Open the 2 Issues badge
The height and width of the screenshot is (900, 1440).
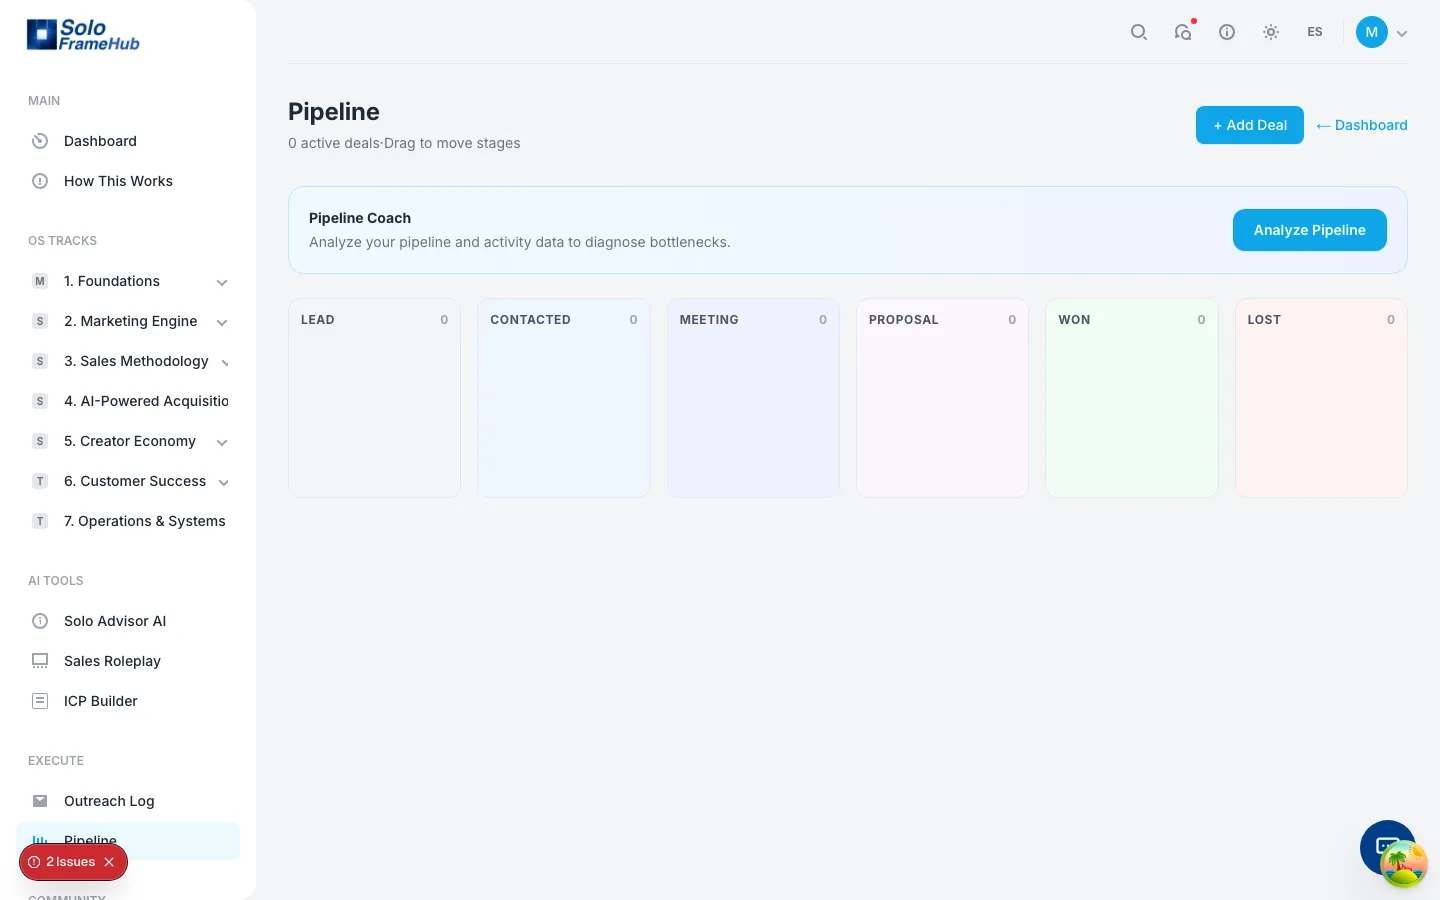(x=70, y=862)
